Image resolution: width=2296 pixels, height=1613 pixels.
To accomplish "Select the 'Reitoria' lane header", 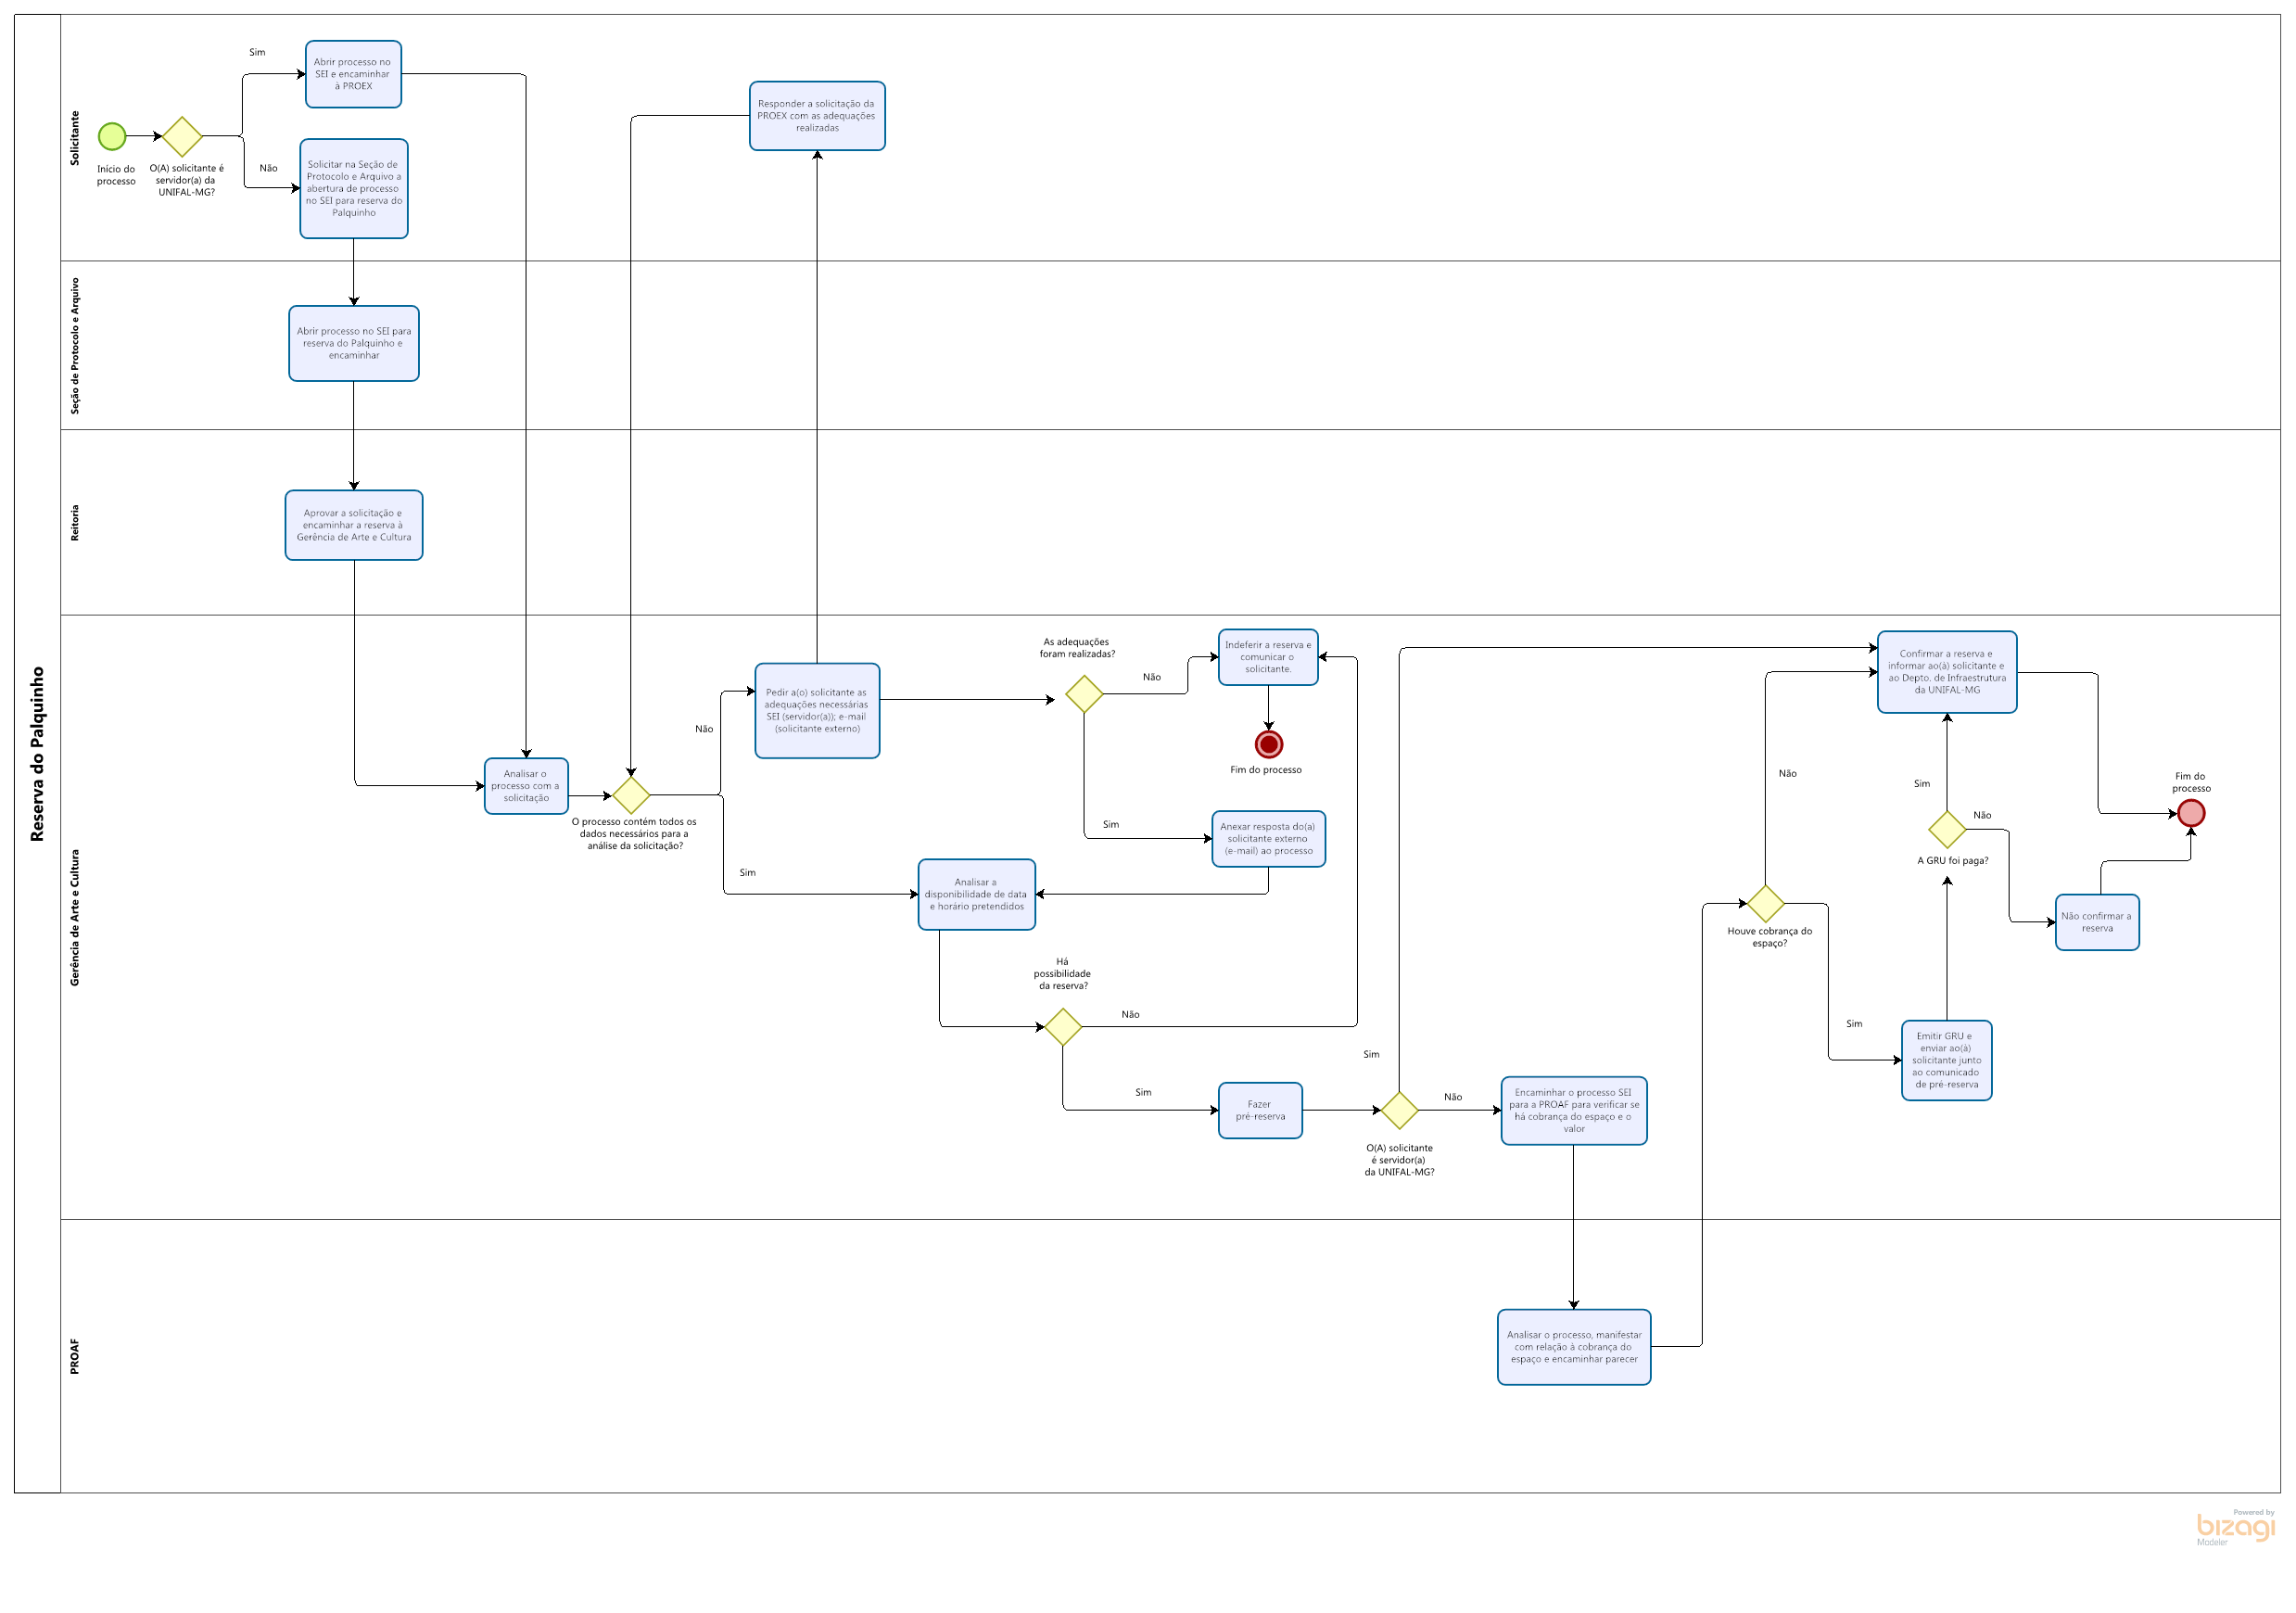I will 74,523.
